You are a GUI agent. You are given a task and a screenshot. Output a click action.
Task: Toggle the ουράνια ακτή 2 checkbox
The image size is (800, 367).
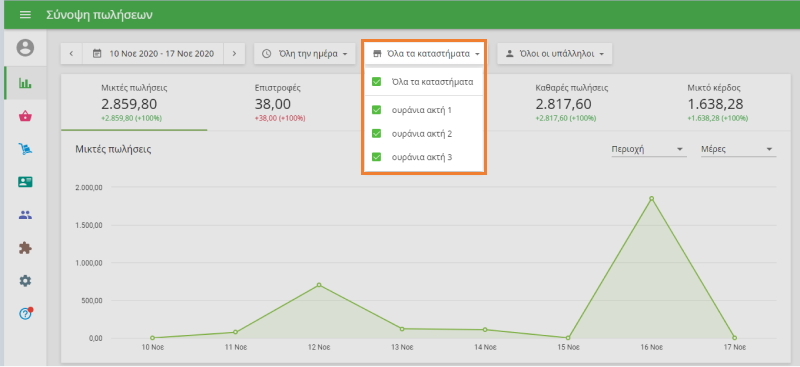point(377,134)
